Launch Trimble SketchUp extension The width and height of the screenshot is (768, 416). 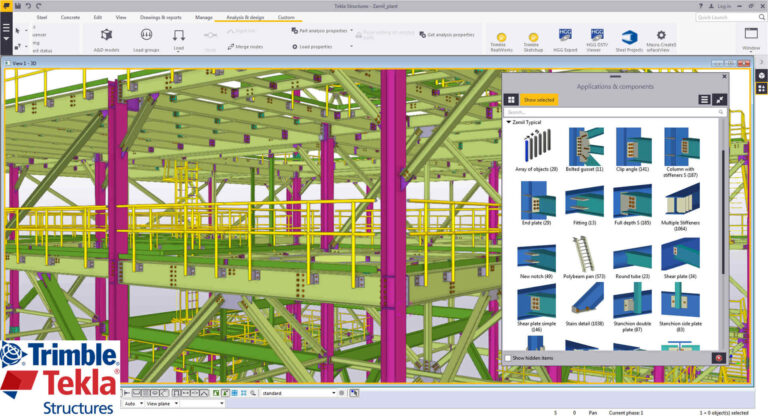coord(533,41)
